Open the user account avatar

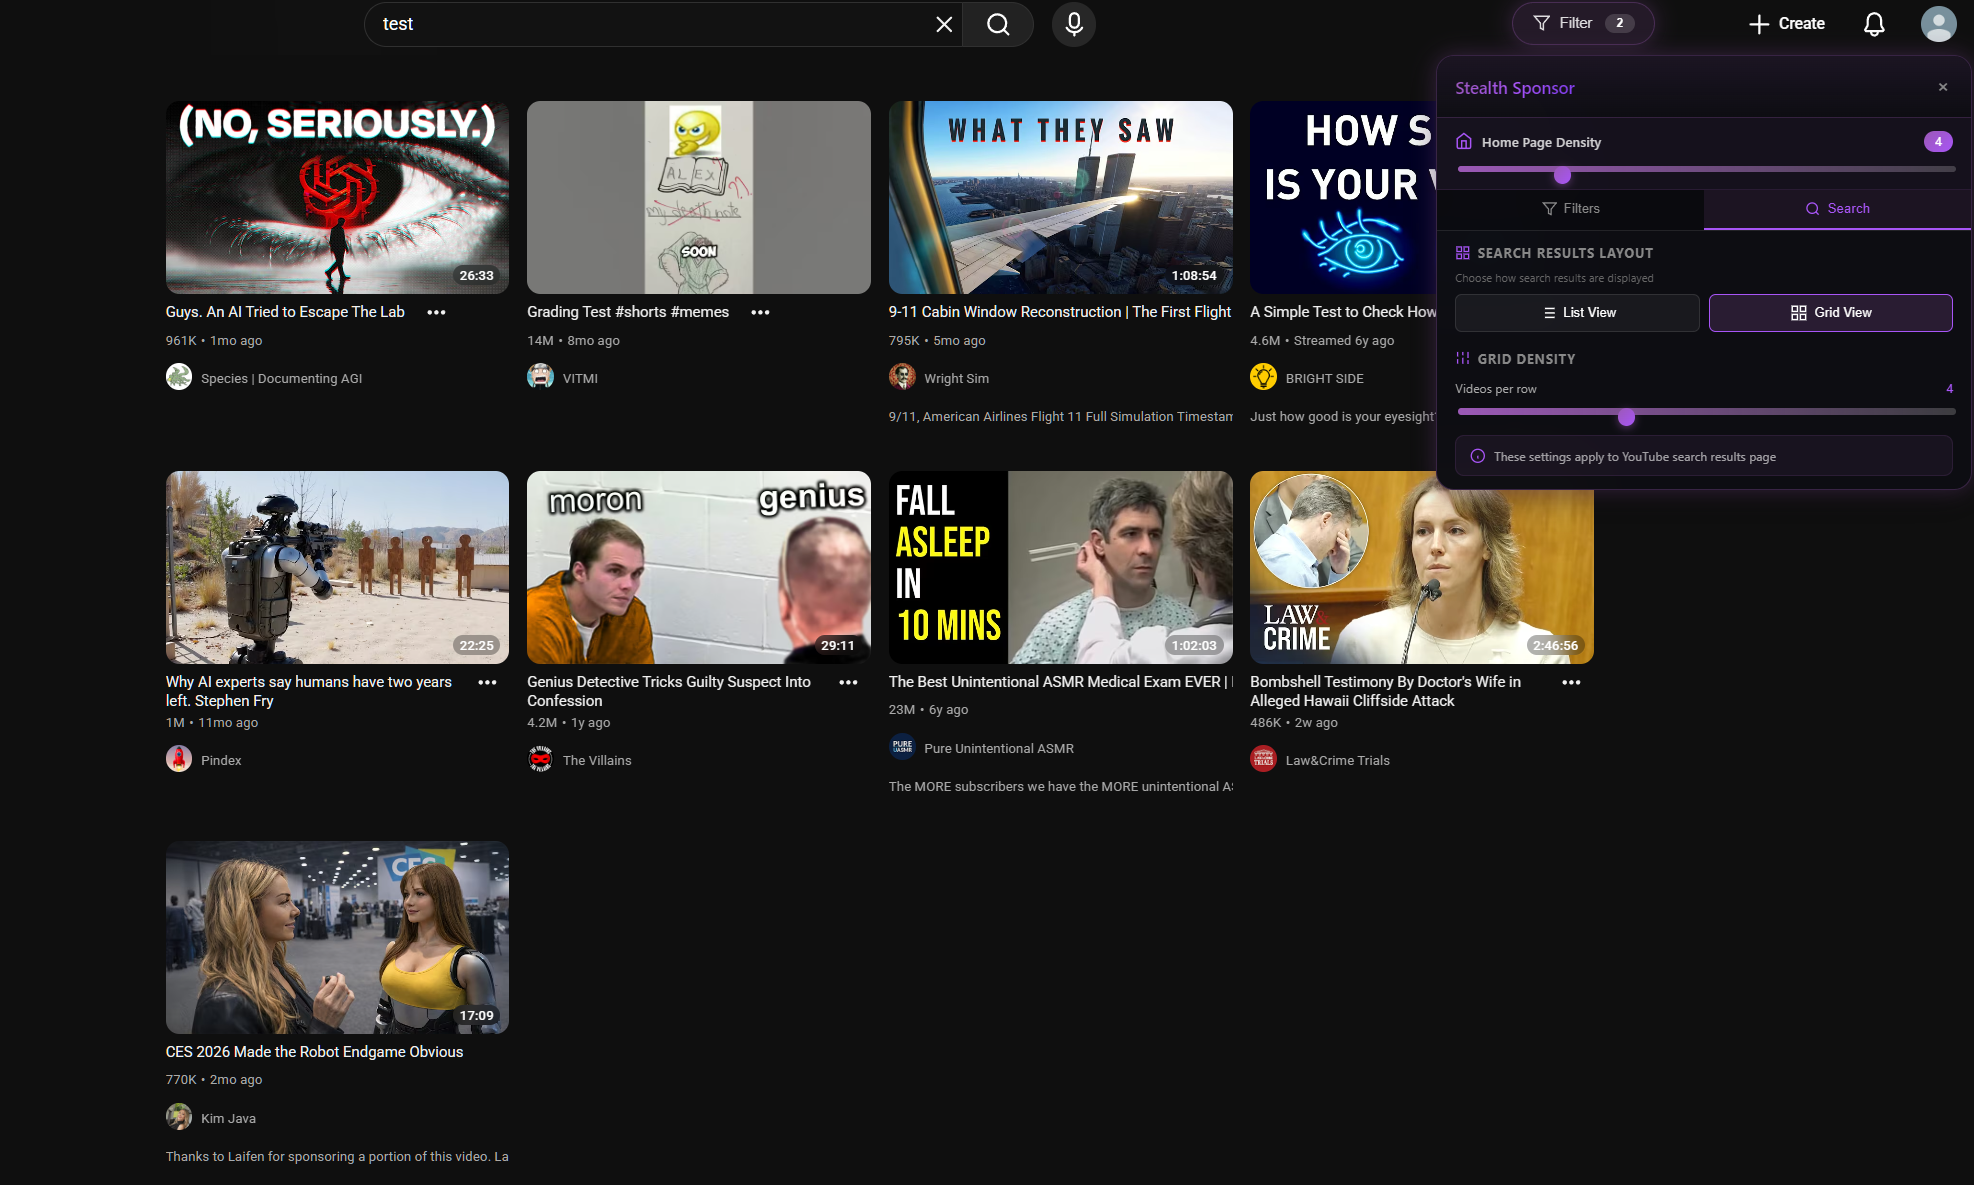point(1938,24)
